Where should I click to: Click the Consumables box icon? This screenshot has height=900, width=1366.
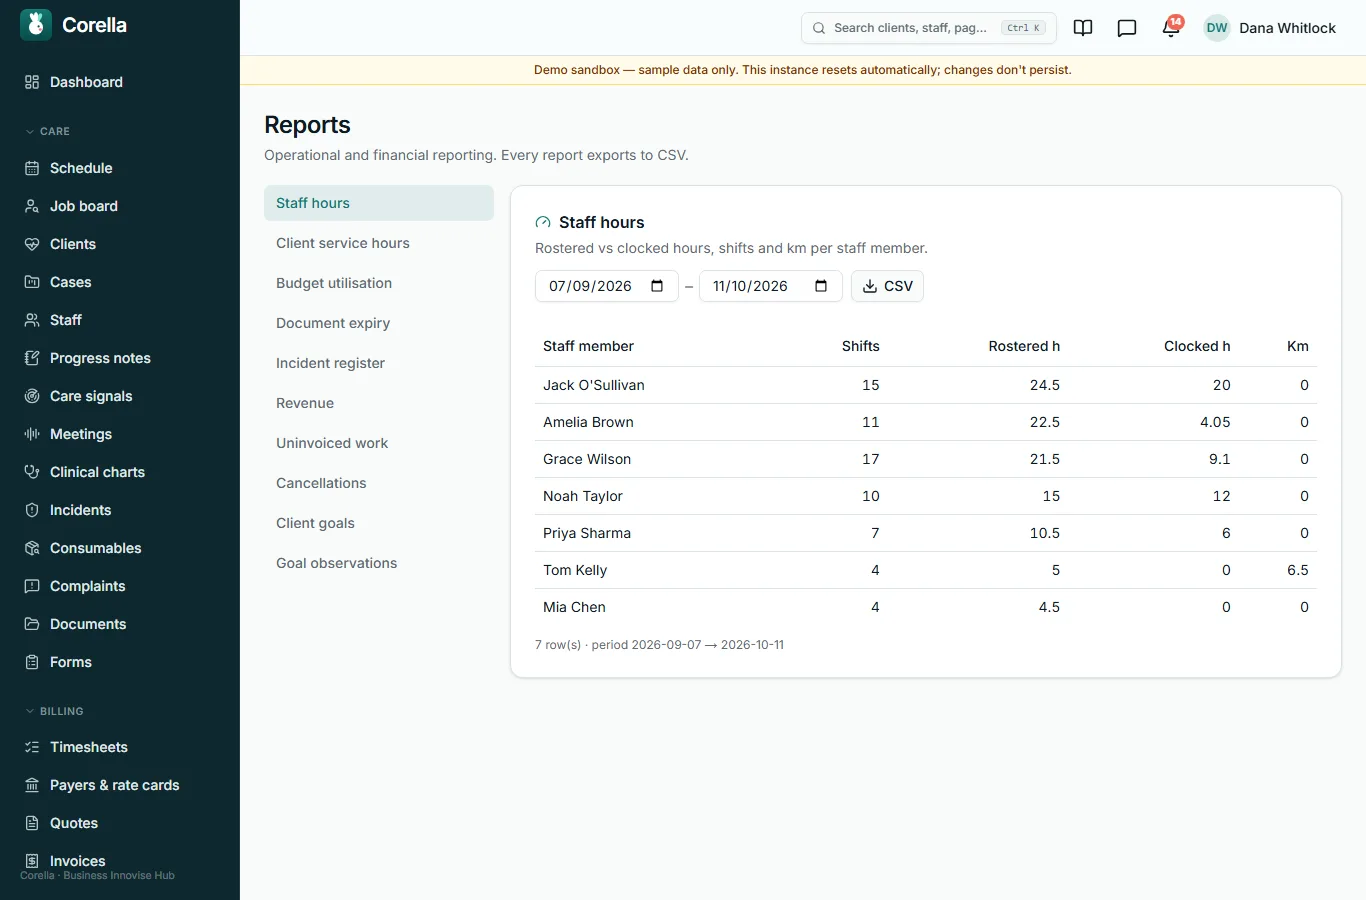32,548
